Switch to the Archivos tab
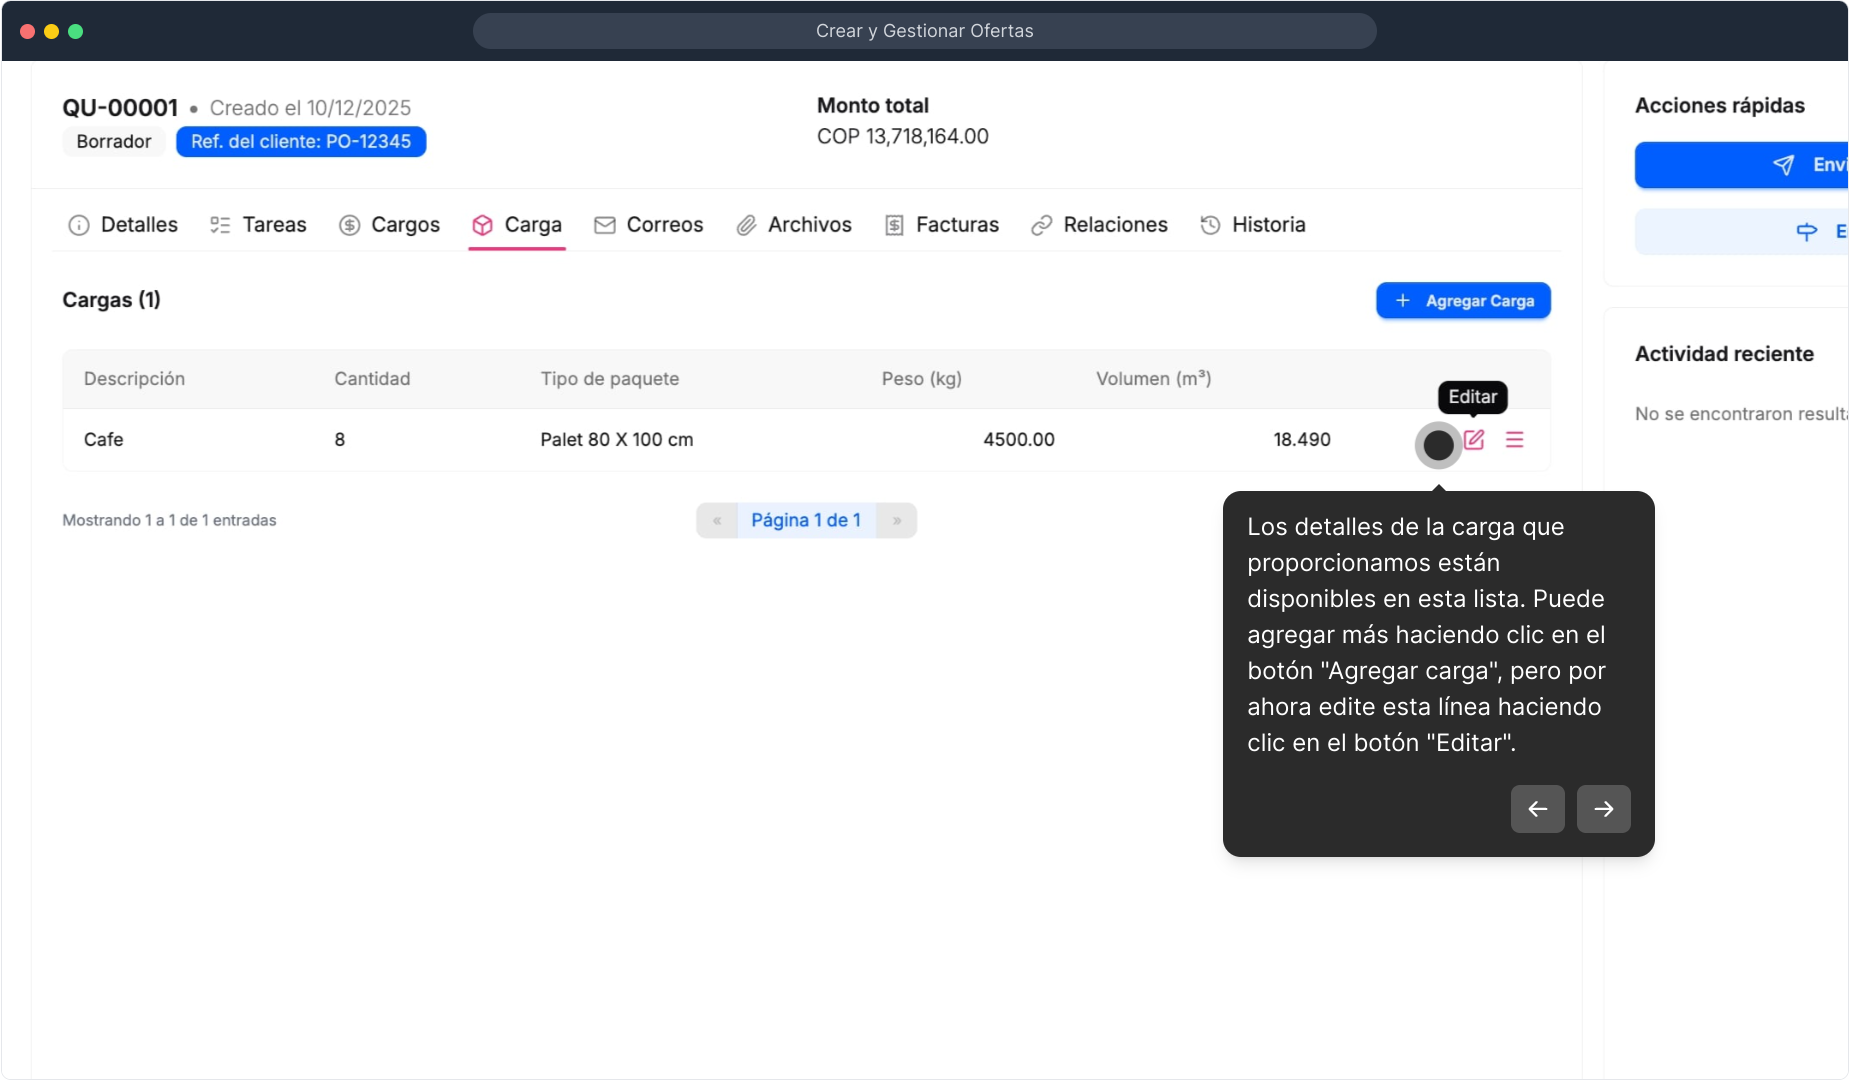 click(x=794, y=225)
